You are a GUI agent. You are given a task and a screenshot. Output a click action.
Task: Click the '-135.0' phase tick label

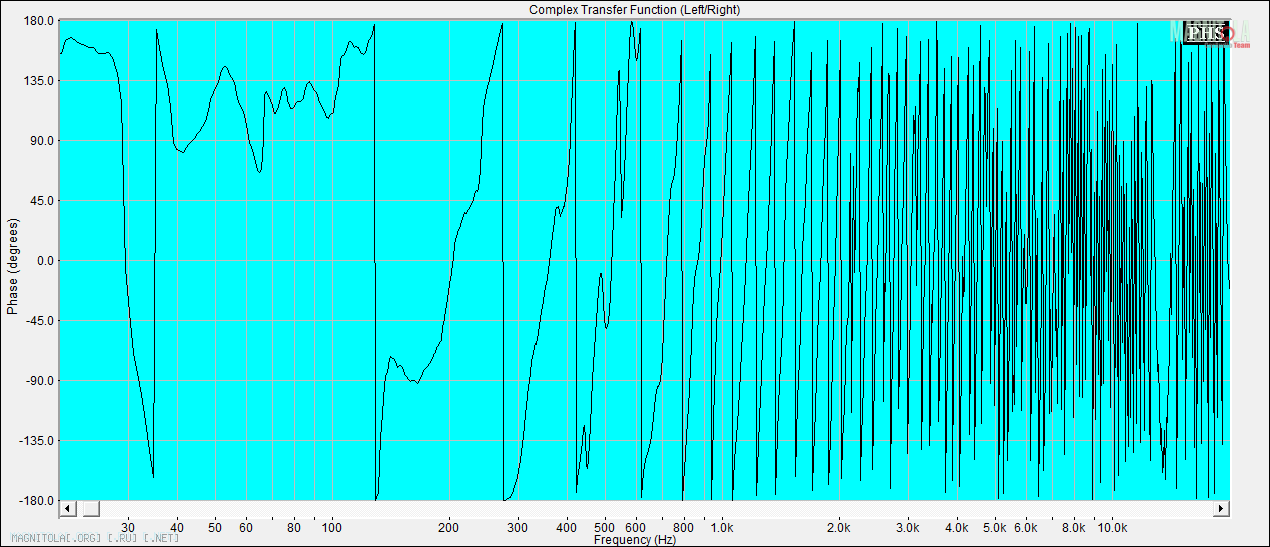[37, 441]
